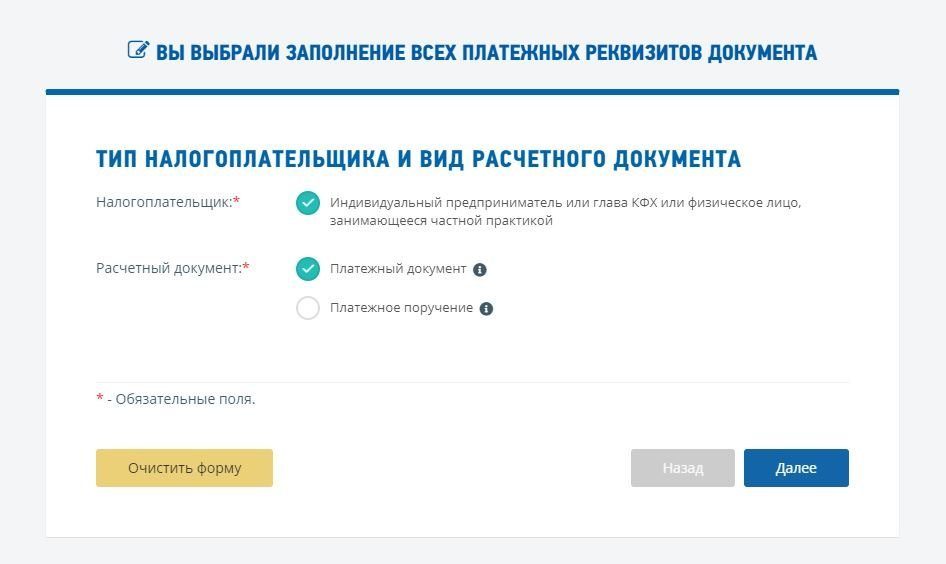The image size is (946, 564).
Task: Click red asterisk after 'Налогоплательщик:'
Action: click(237, 202)
